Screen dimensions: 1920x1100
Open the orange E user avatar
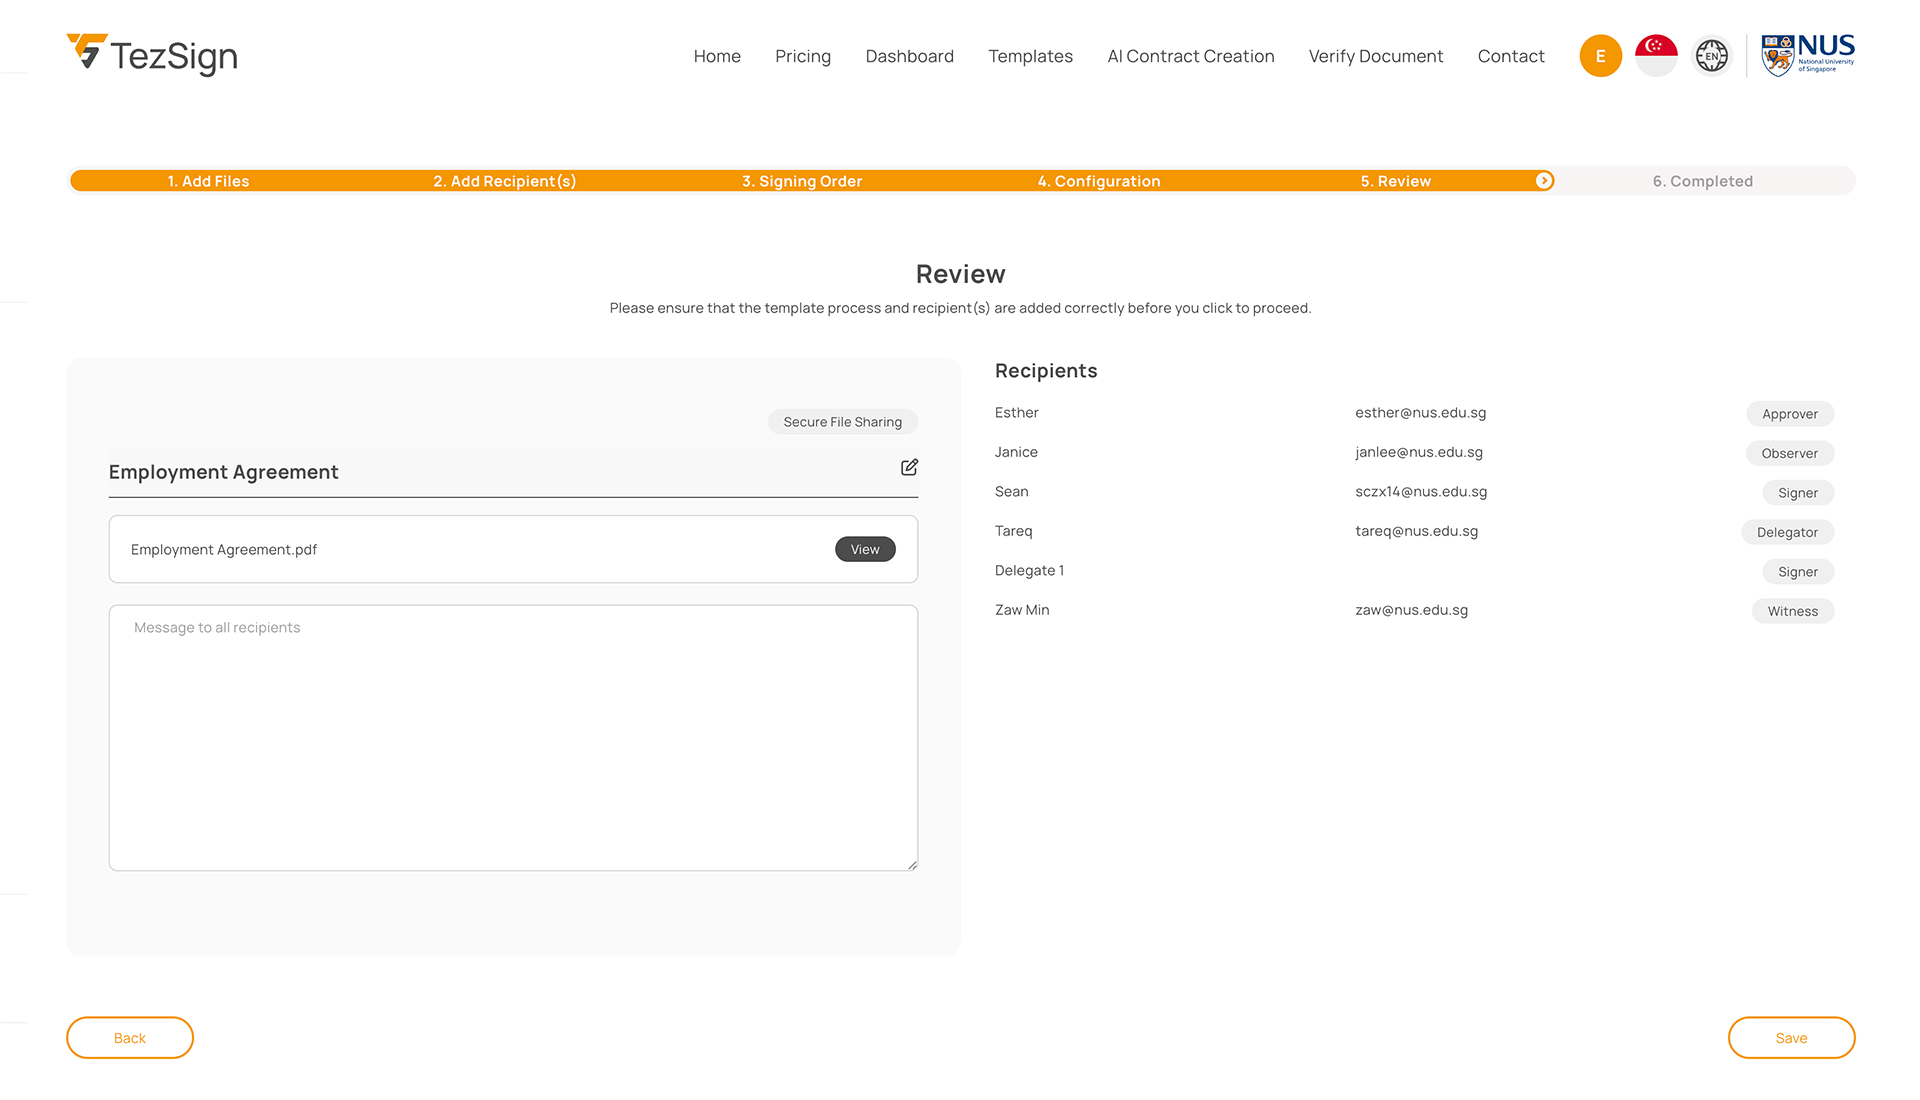1600,56
